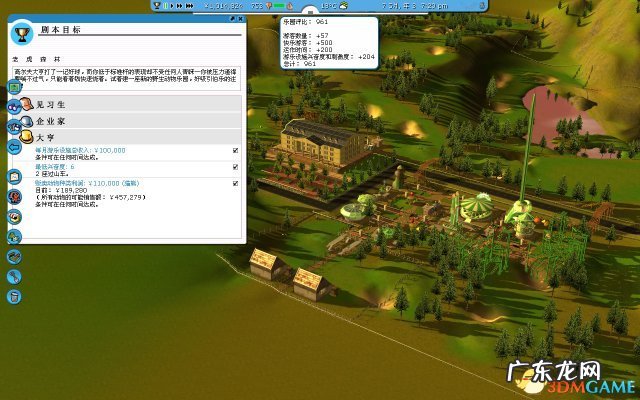Click the +500 happy guests line in tooltip
This screenshot has height=400, width=640.
[x=308, y=43]
